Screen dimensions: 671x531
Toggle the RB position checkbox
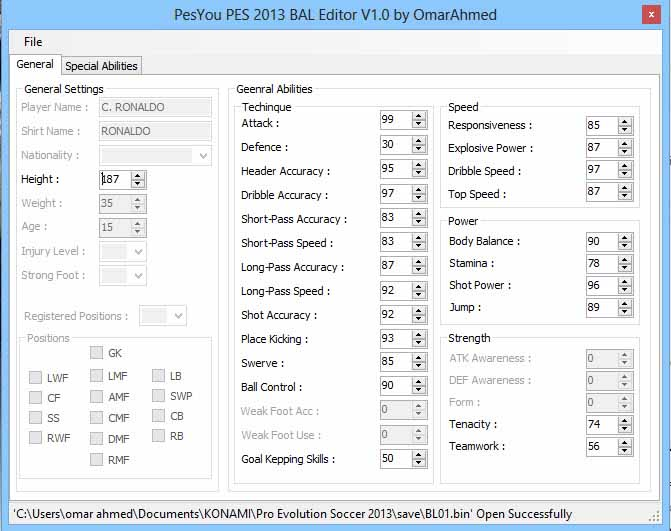158,436
